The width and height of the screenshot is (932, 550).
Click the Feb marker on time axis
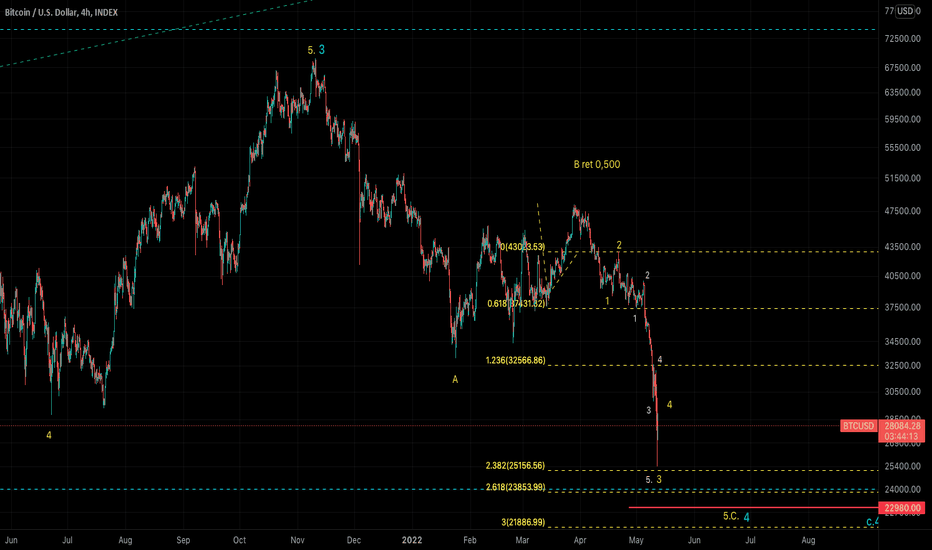point(470,540)
